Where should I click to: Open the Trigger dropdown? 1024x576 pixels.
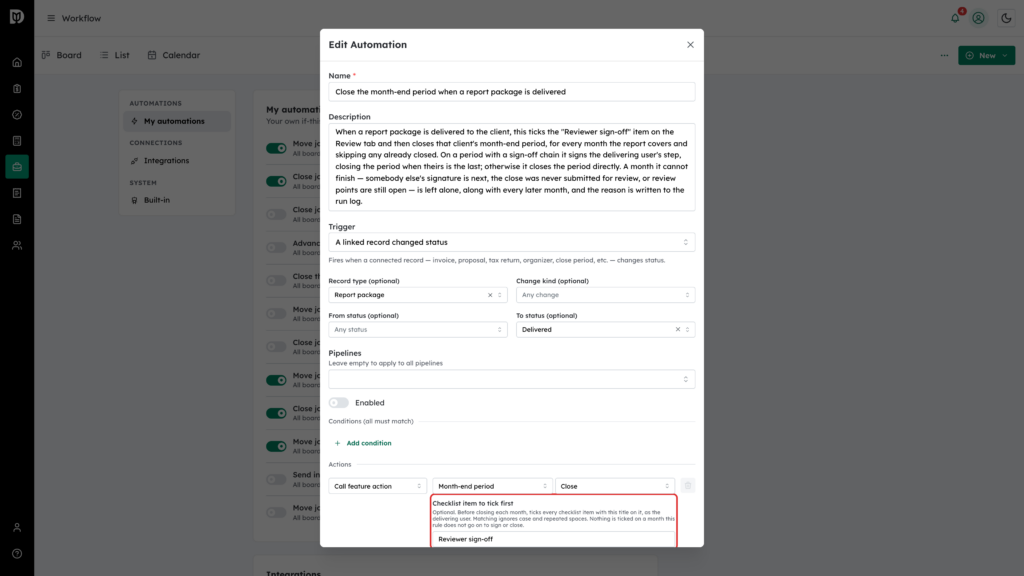click(x=511, y=242)
